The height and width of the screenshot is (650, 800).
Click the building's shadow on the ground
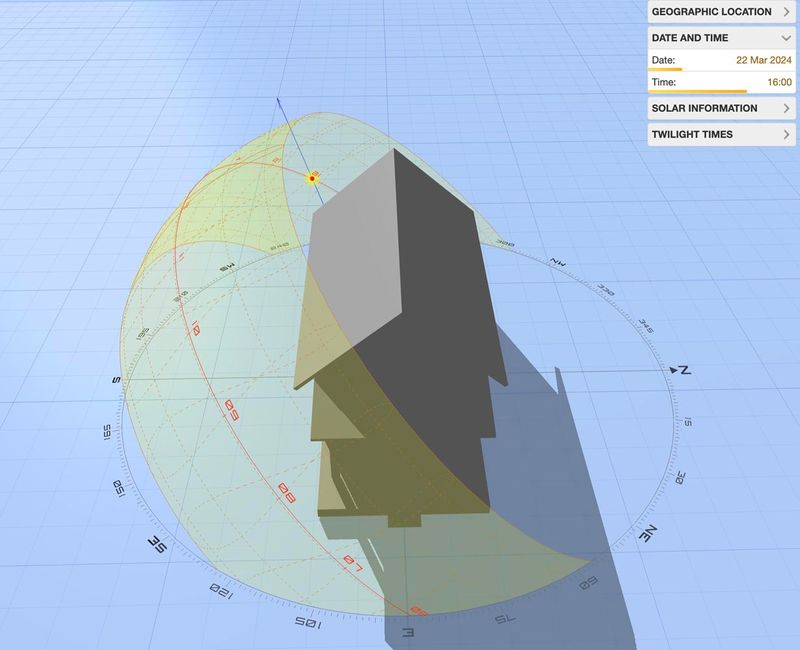coord(561,485)
